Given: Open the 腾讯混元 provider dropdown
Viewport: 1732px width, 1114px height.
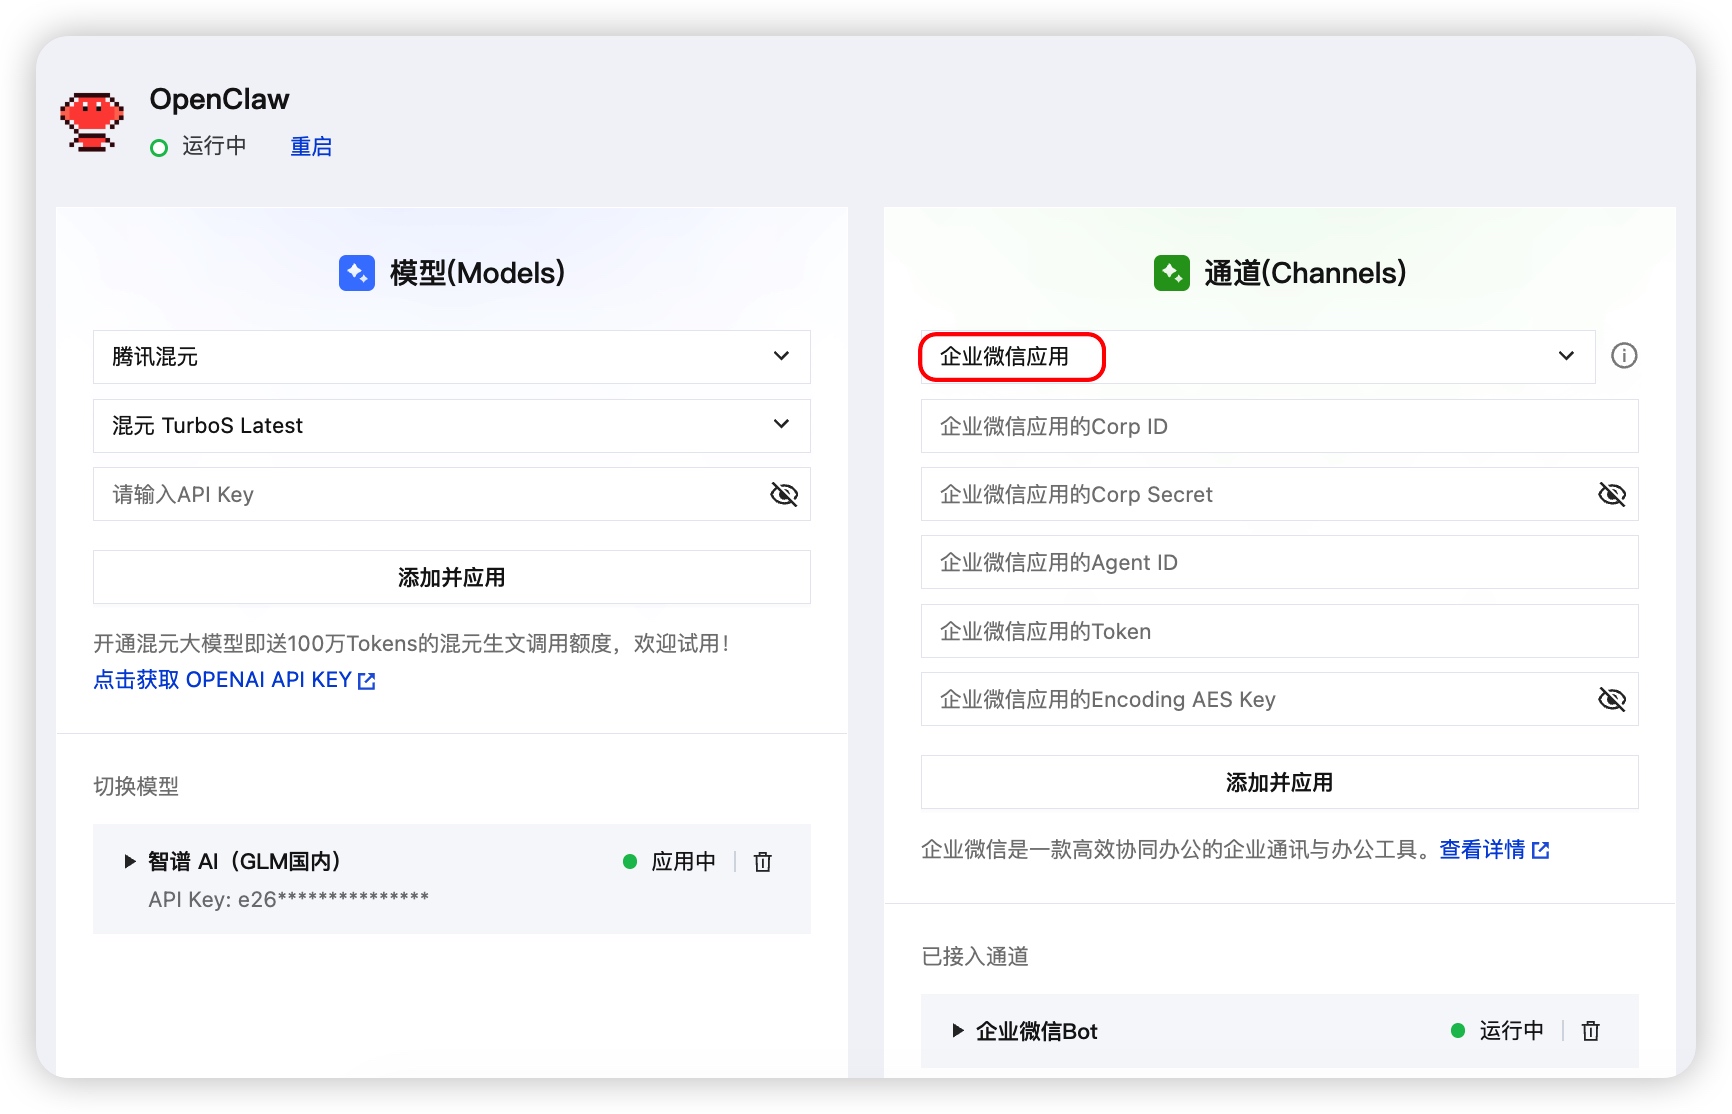Looking at the screenshot, I should [x=452, y=357].
